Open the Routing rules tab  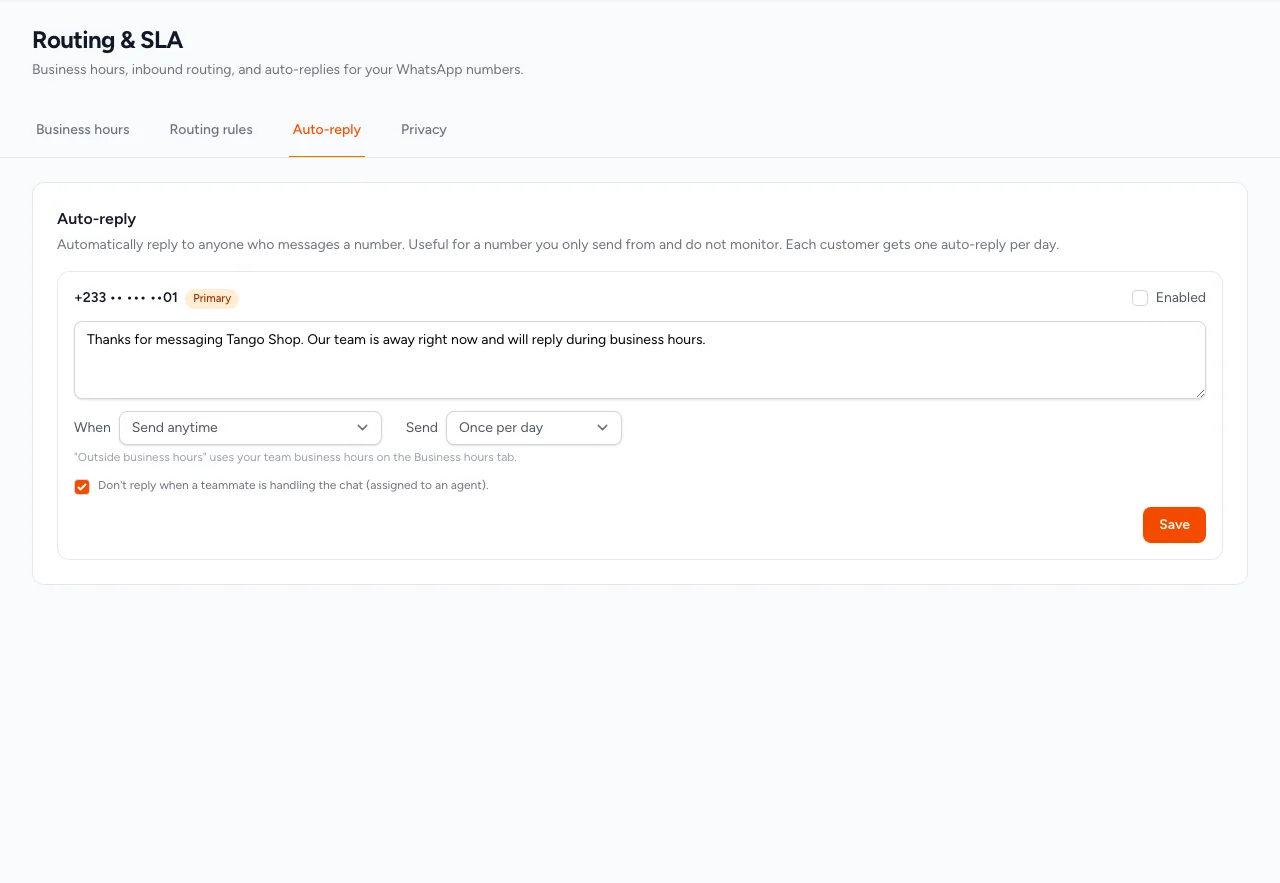click(x=211, y=129)
